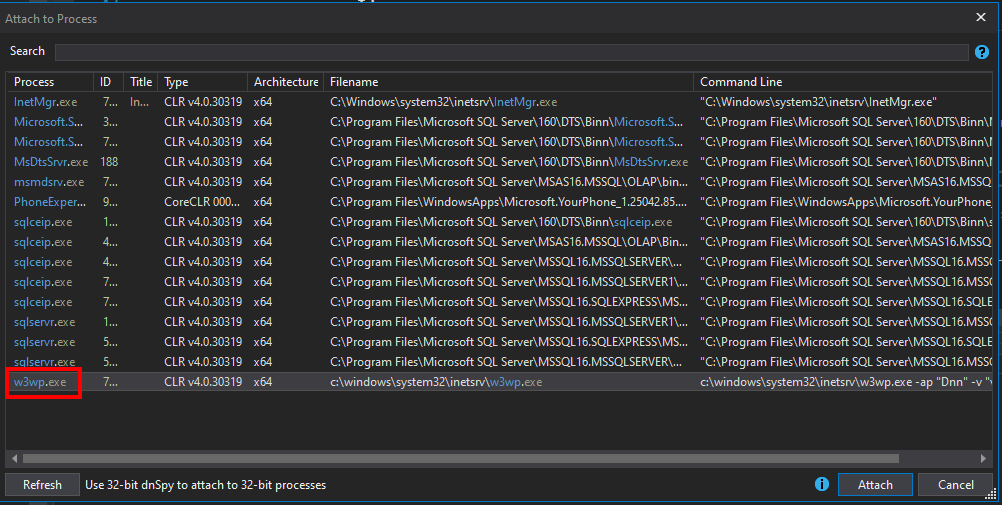
Task: Sort by the Command Line column header
Action: coord(844,82)
